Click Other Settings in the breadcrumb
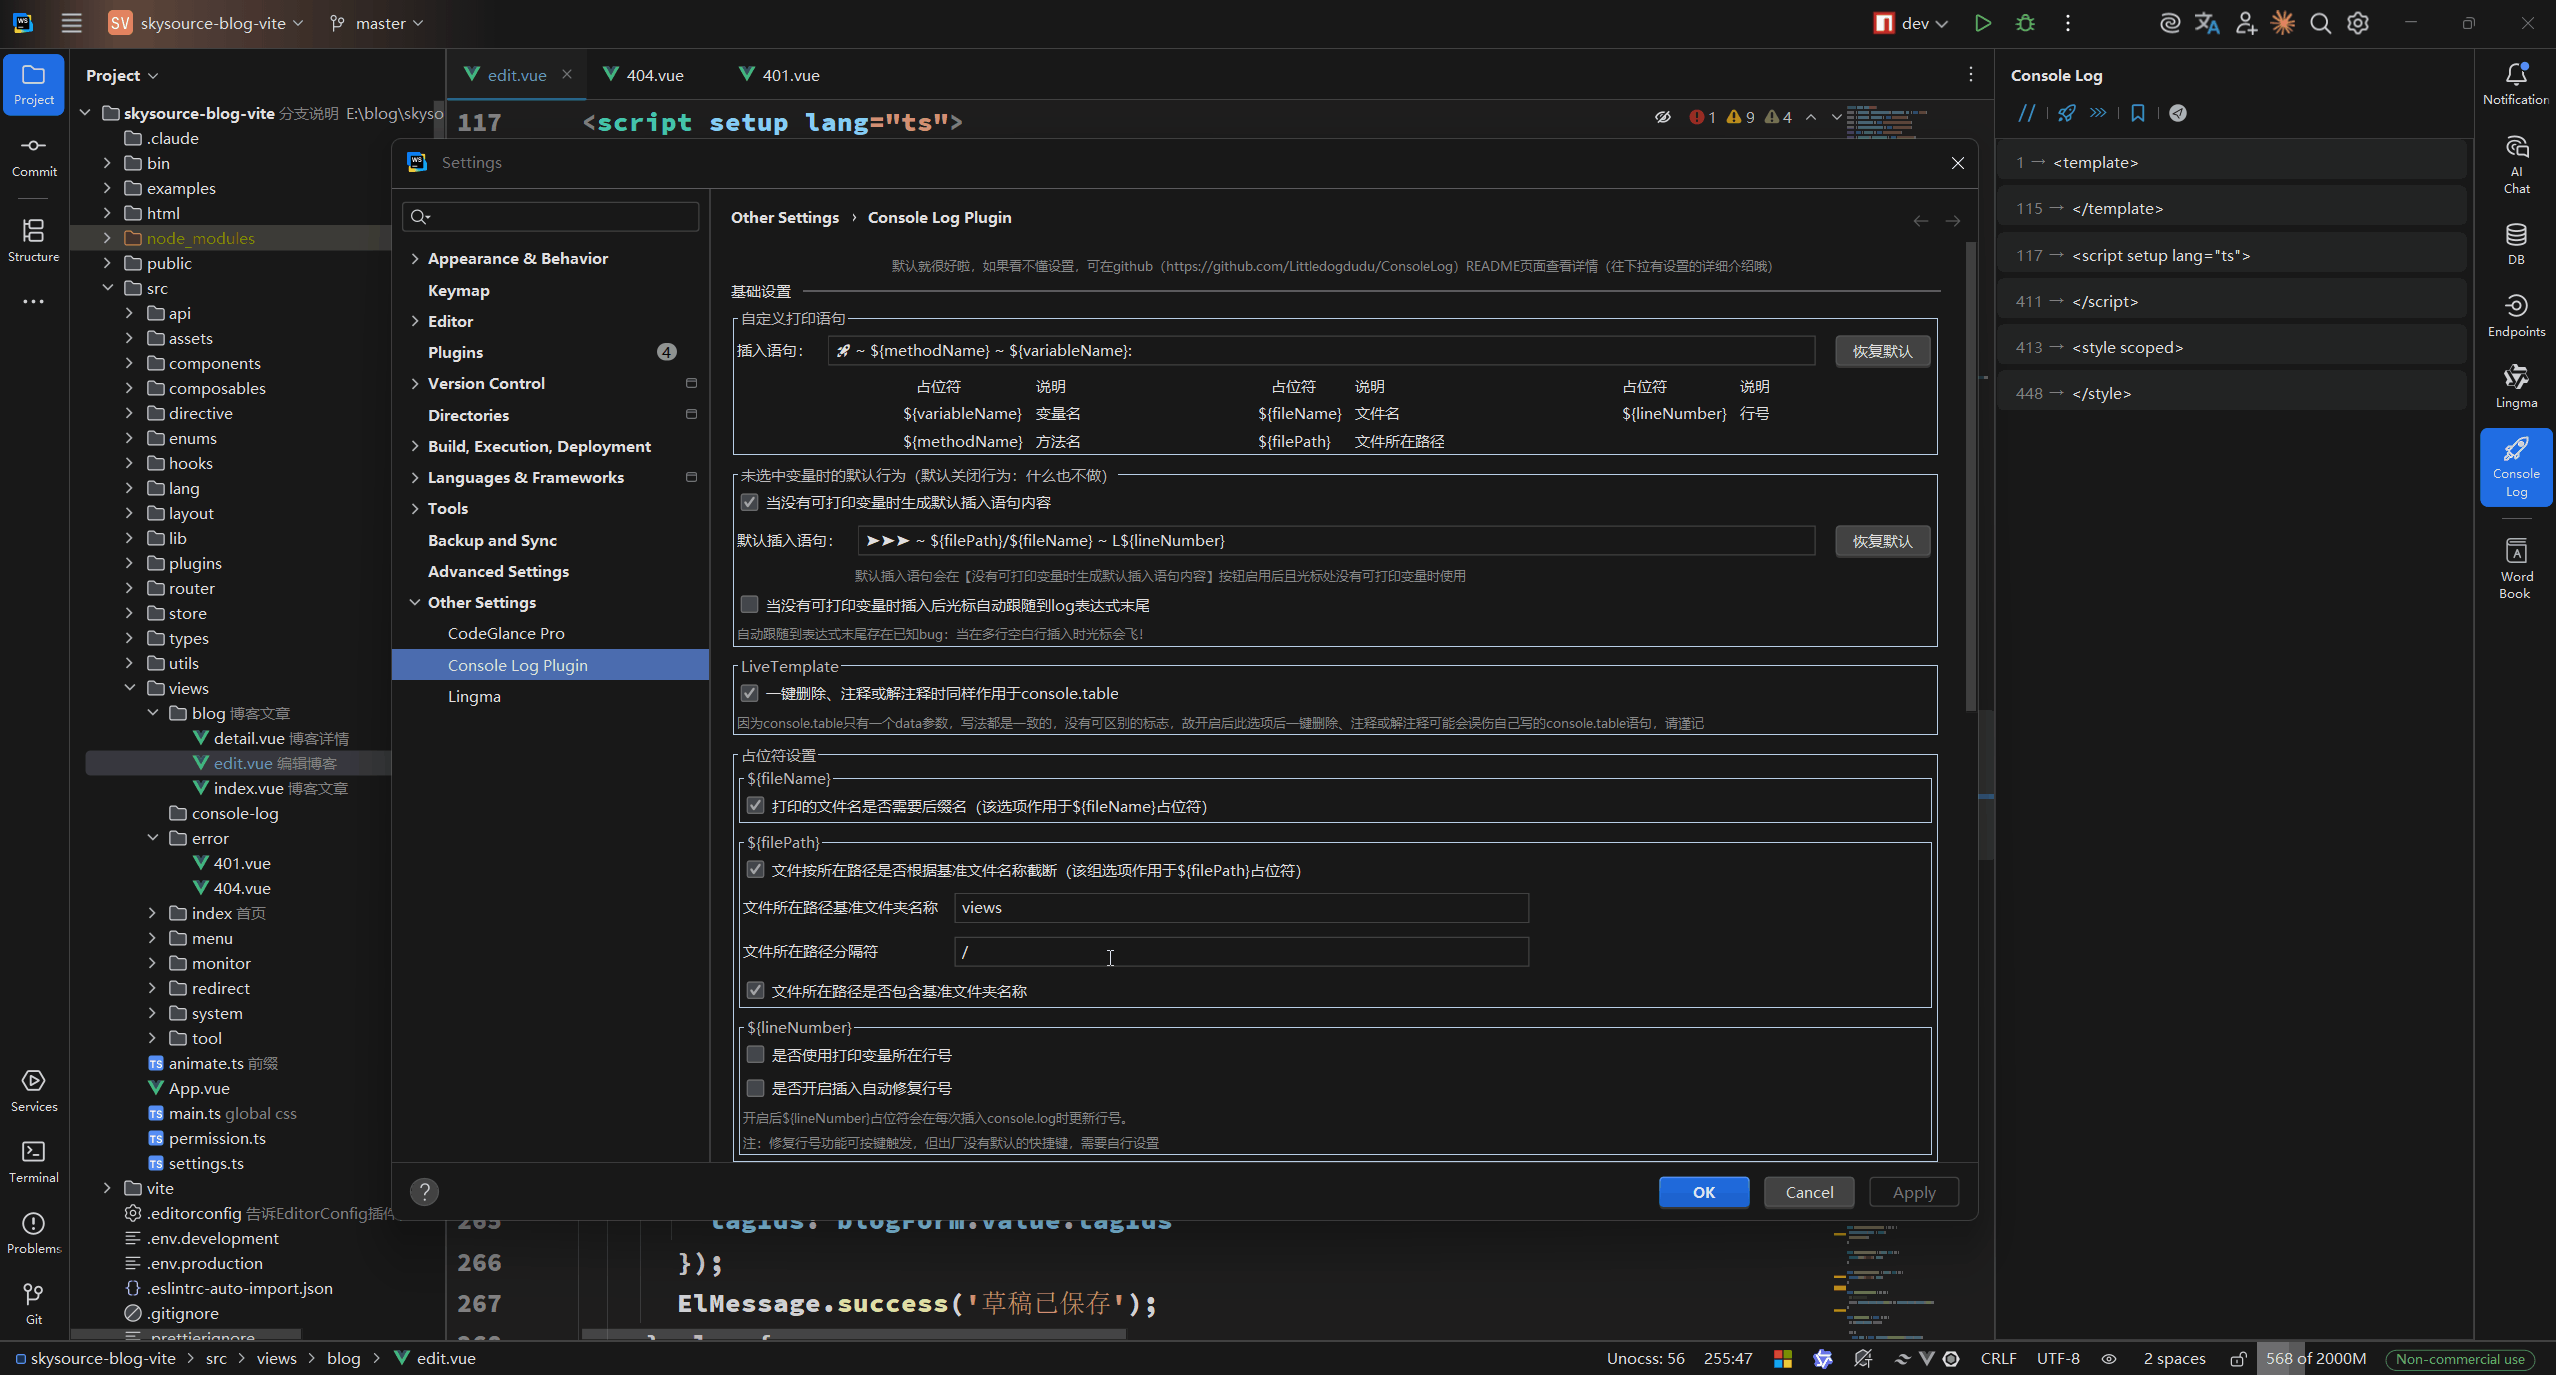 785,217
